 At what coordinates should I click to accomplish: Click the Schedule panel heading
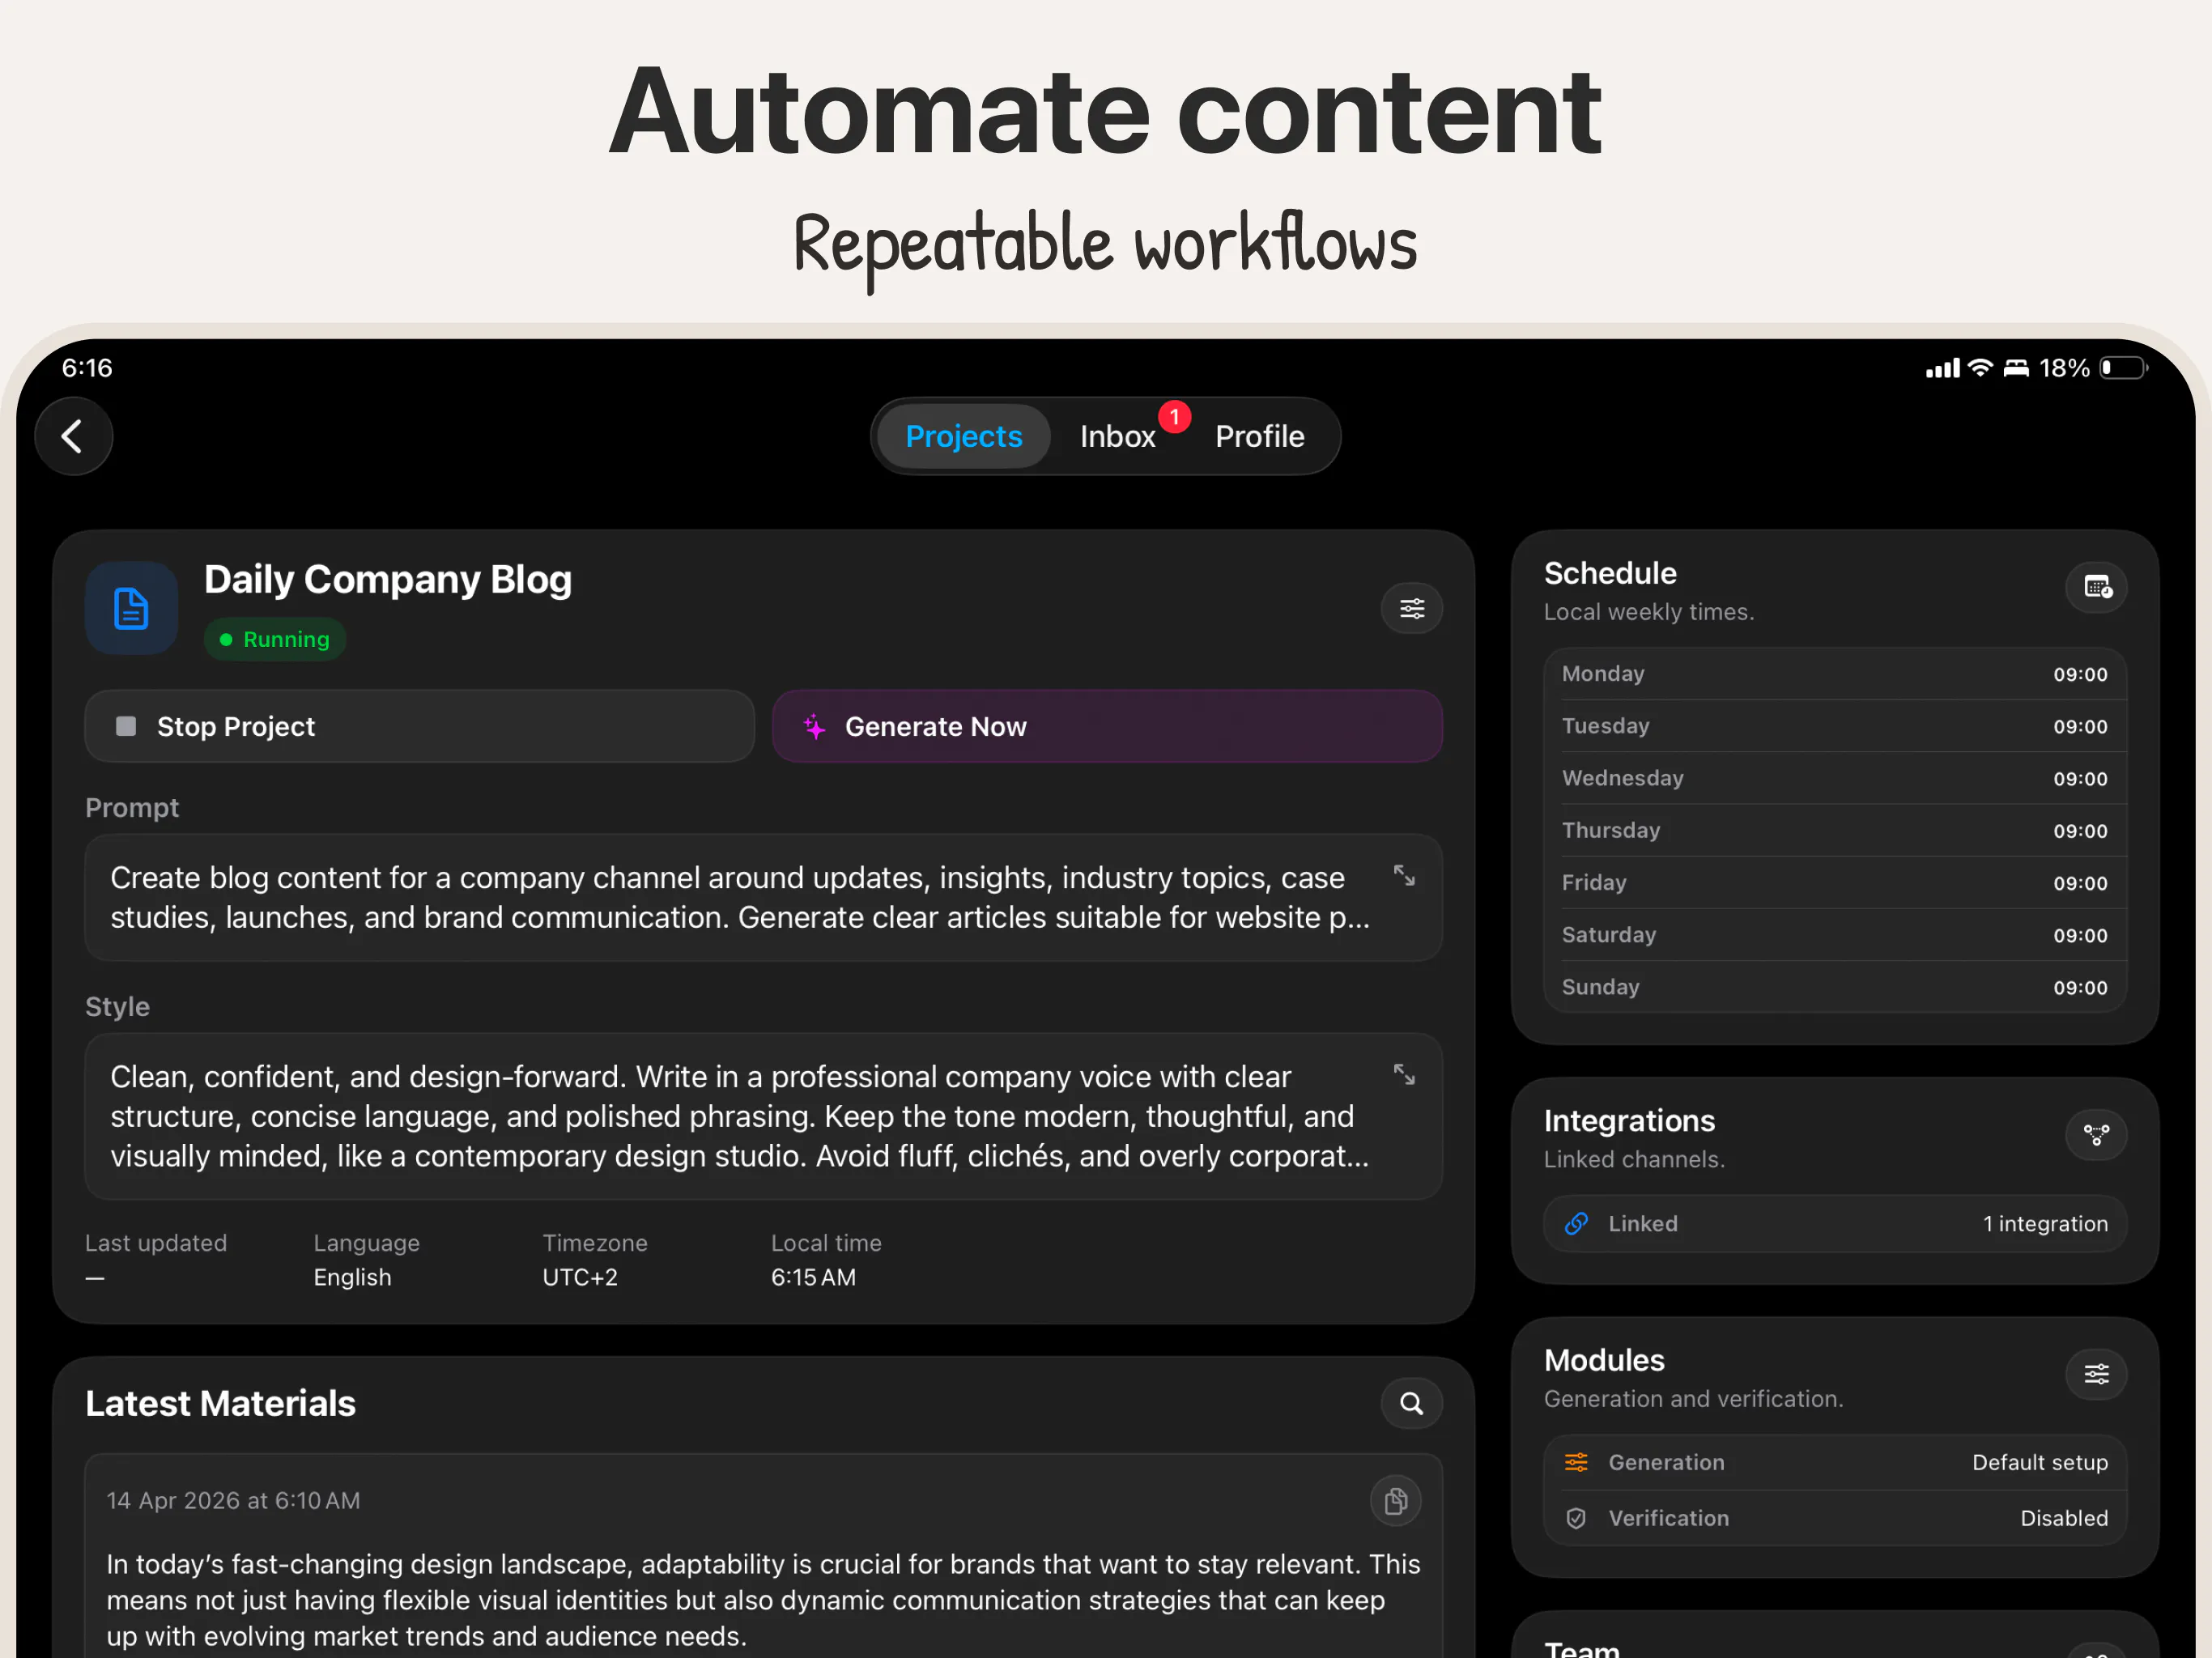click(x=1610, y=573)
